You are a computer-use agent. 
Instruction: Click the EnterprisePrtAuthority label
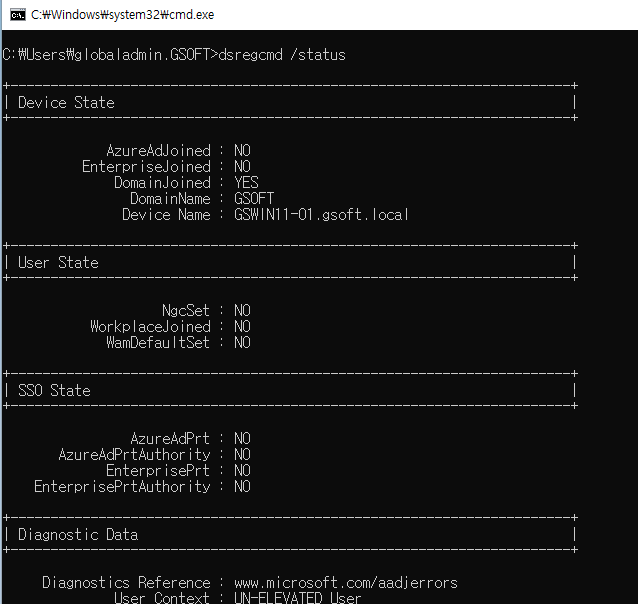[x=122, y=486]
